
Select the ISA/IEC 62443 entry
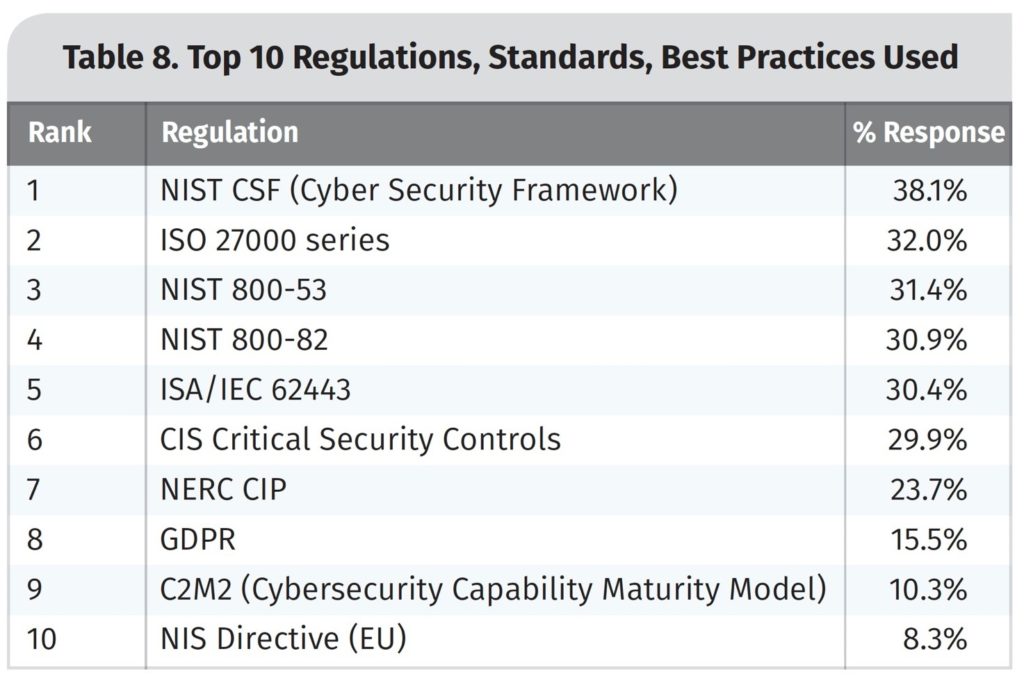pos(255,390)
